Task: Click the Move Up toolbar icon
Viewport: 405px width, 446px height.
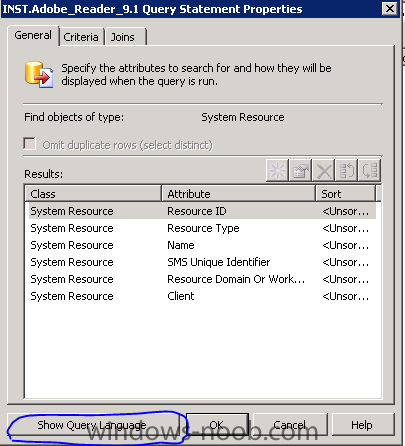Action: click(x=347, y=171)
